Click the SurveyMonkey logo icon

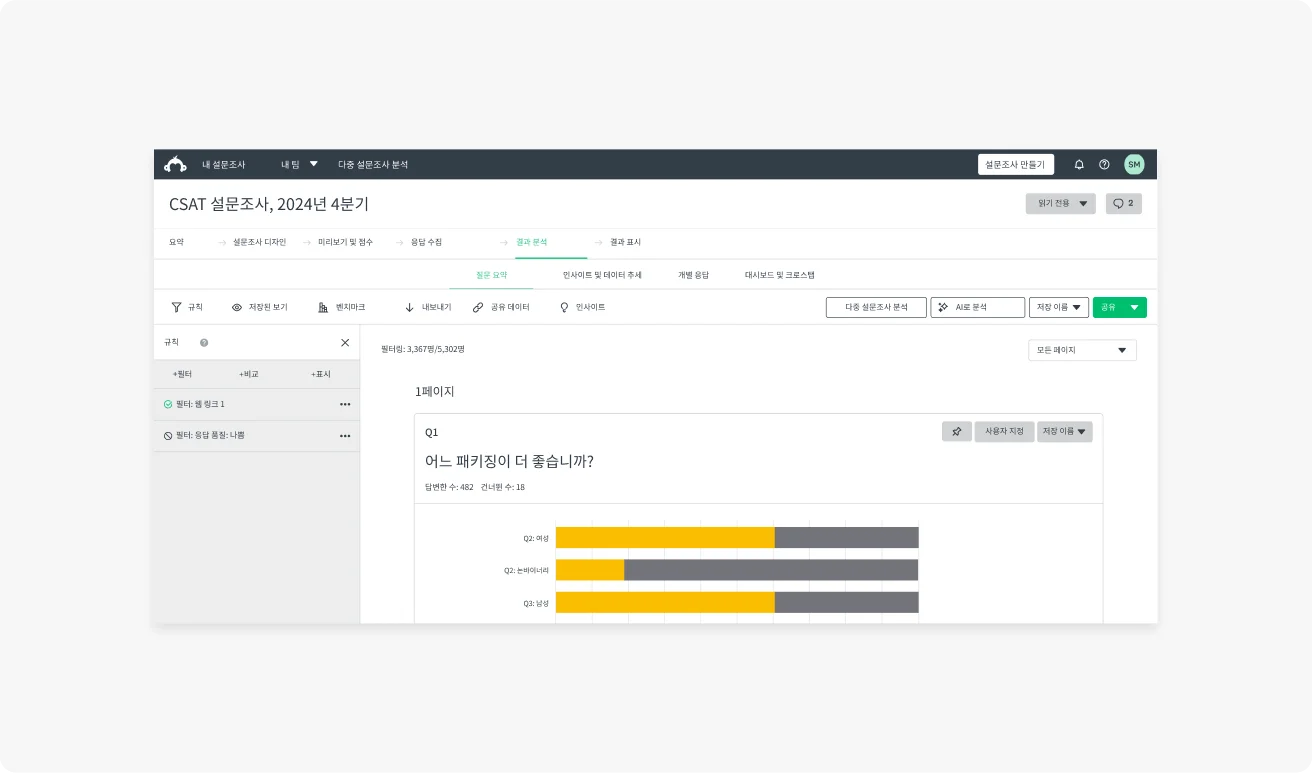[176, 164]
